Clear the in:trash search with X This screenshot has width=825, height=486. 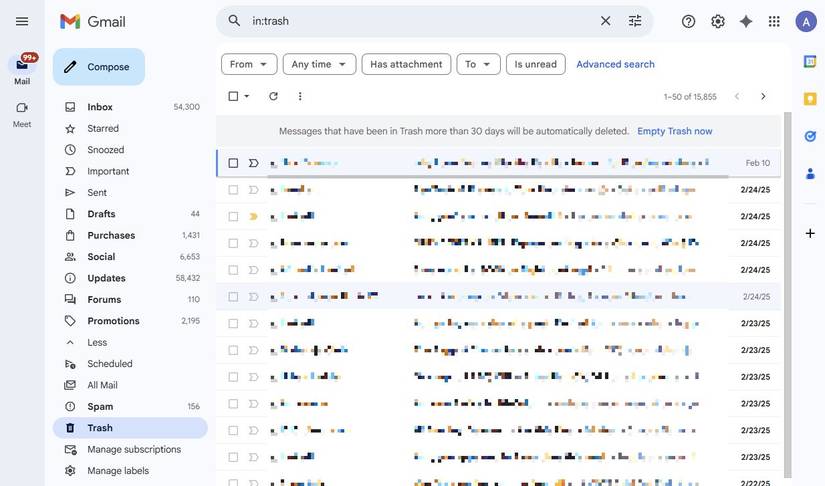tap(606, 21)
